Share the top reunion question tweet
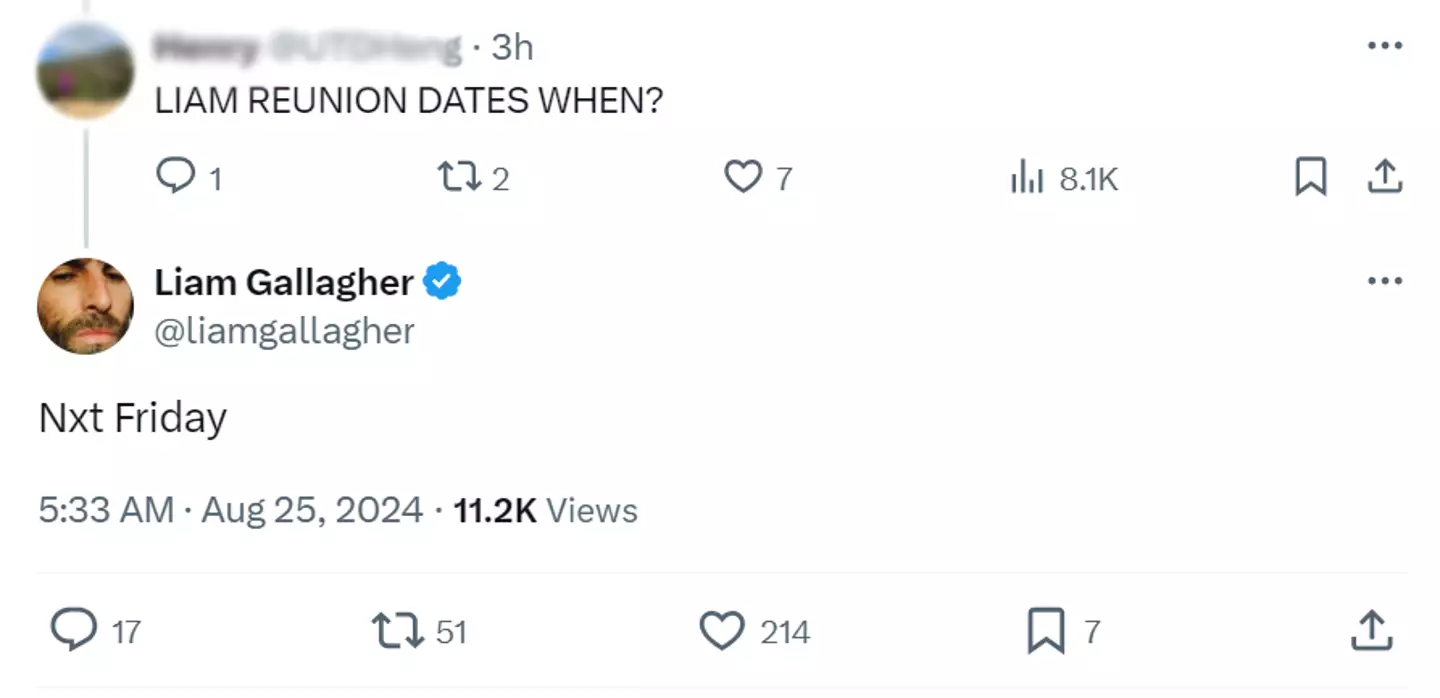The height and width of the screenshot is (698, 1440). click(1384, 177)
